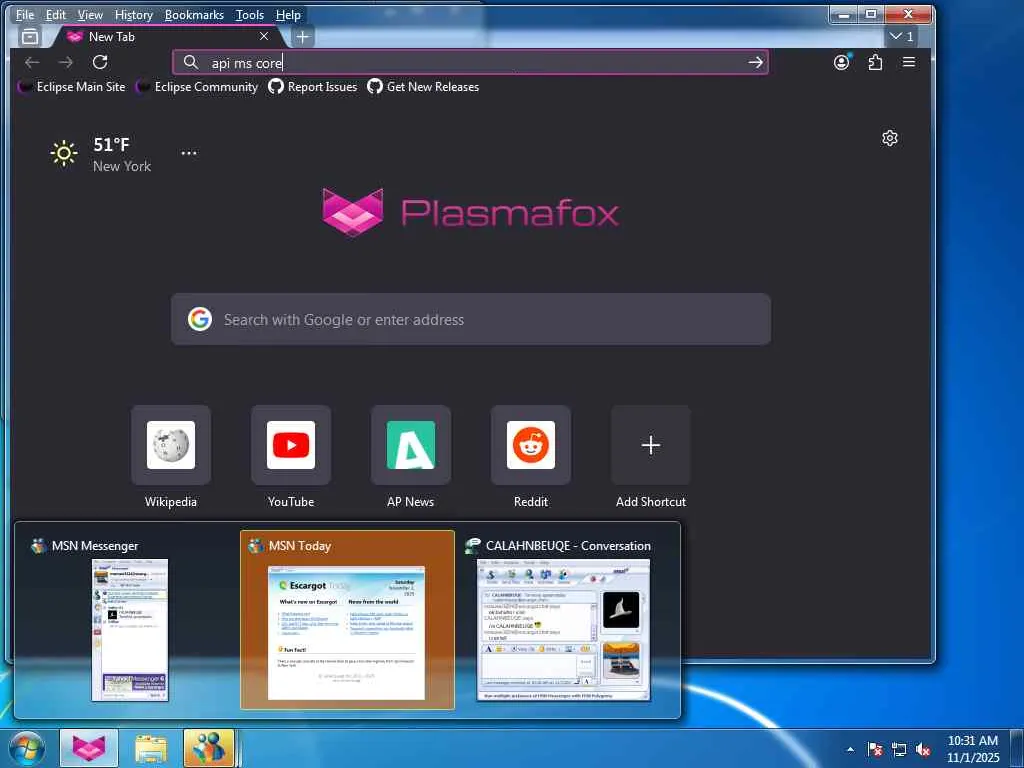Open weather widget options ellipsis
This screenshot has height=768, width=1024.
click(189, 153)
